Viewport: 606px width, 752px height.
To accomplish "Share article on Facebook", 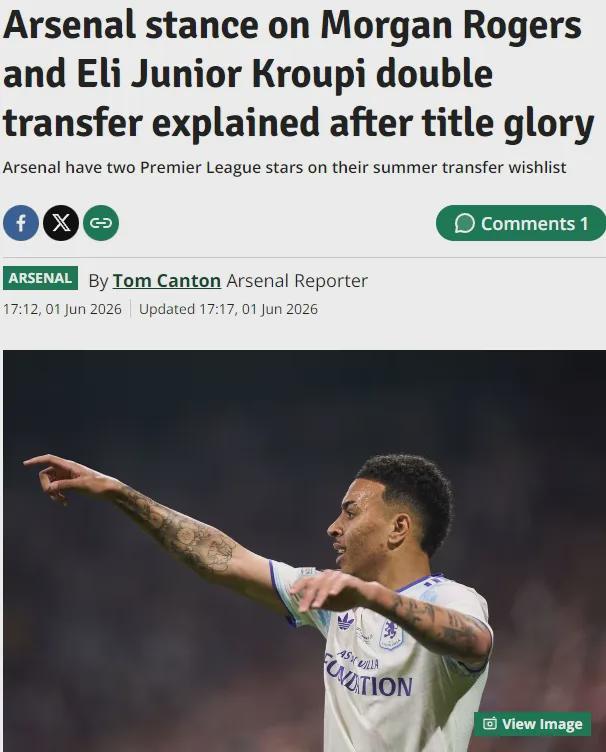I will click(21, 223).
